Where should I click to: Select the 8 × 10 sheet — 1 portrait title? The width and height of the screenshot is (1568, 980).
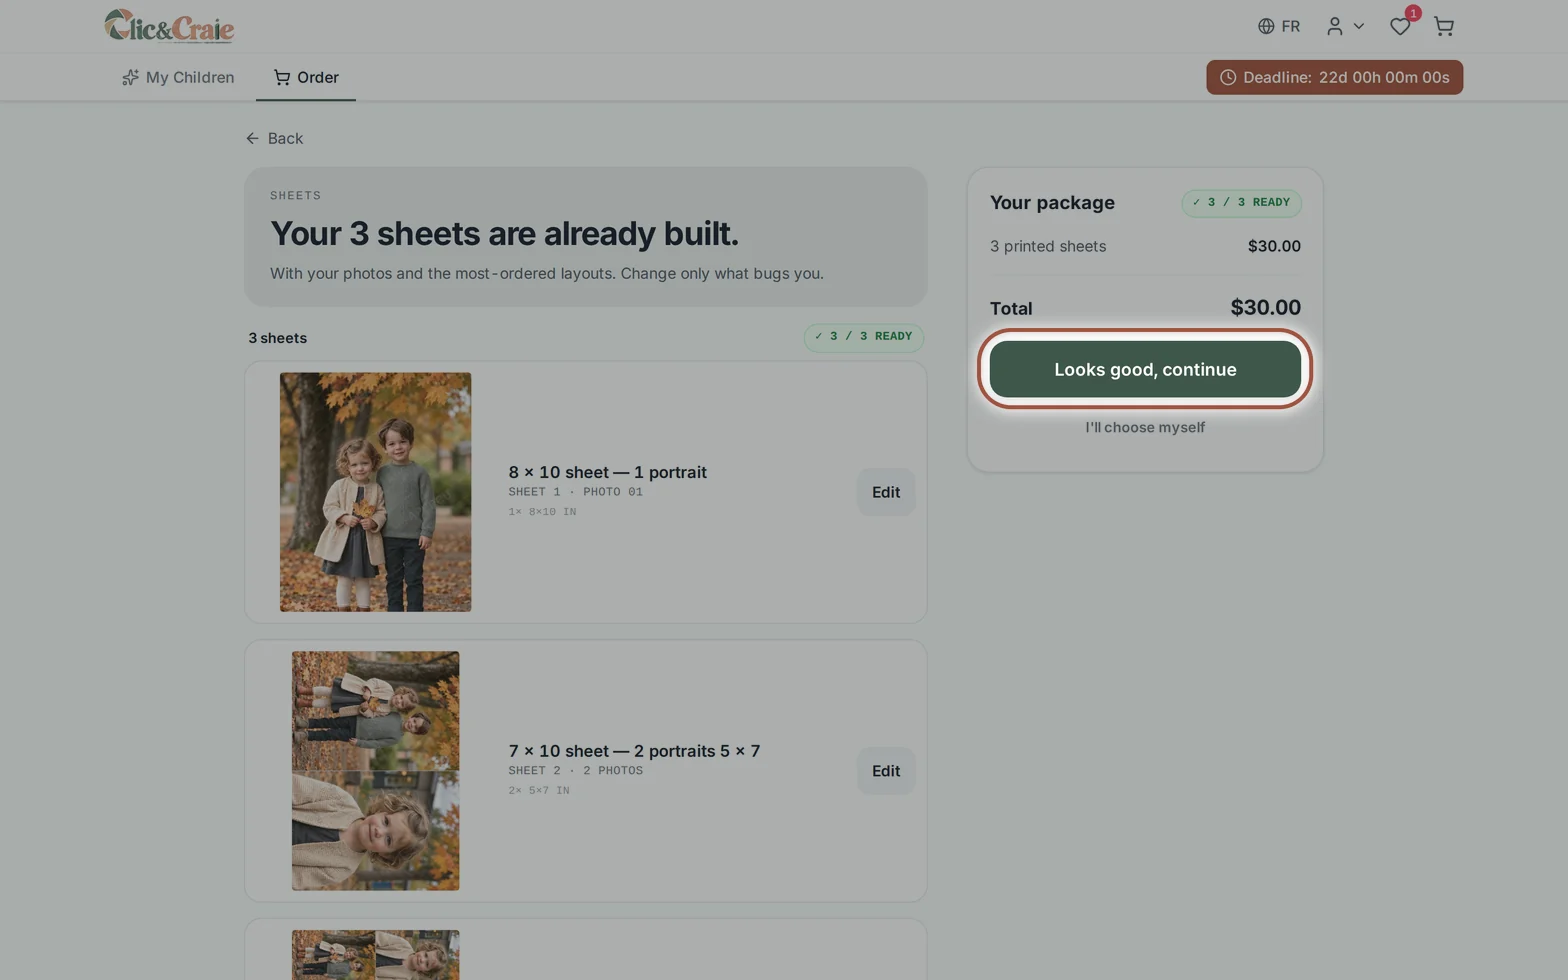(x=607, y=472)
